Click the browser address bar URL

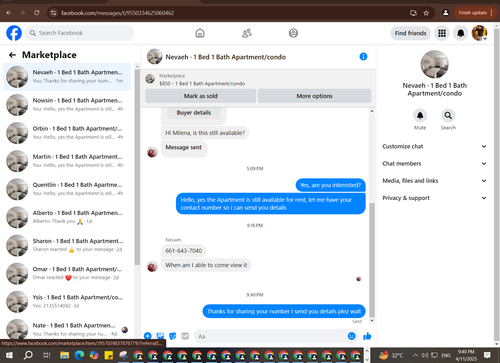click(x=117, y=13)
